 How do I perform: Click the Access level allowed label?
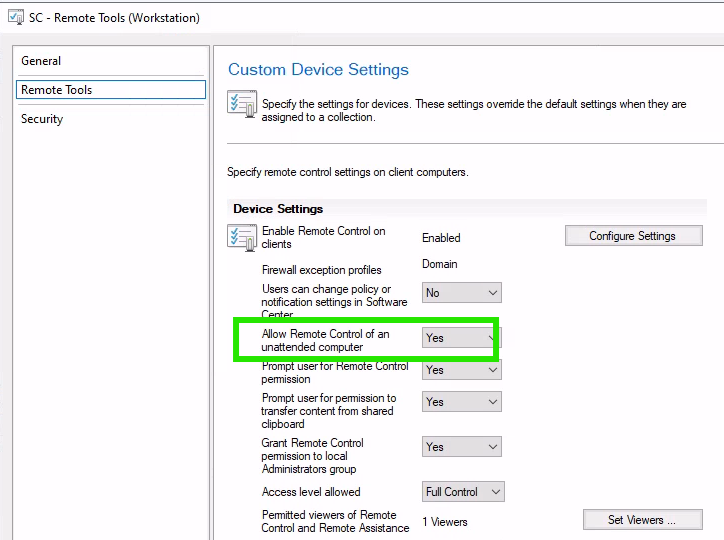[x=311, y=492]
